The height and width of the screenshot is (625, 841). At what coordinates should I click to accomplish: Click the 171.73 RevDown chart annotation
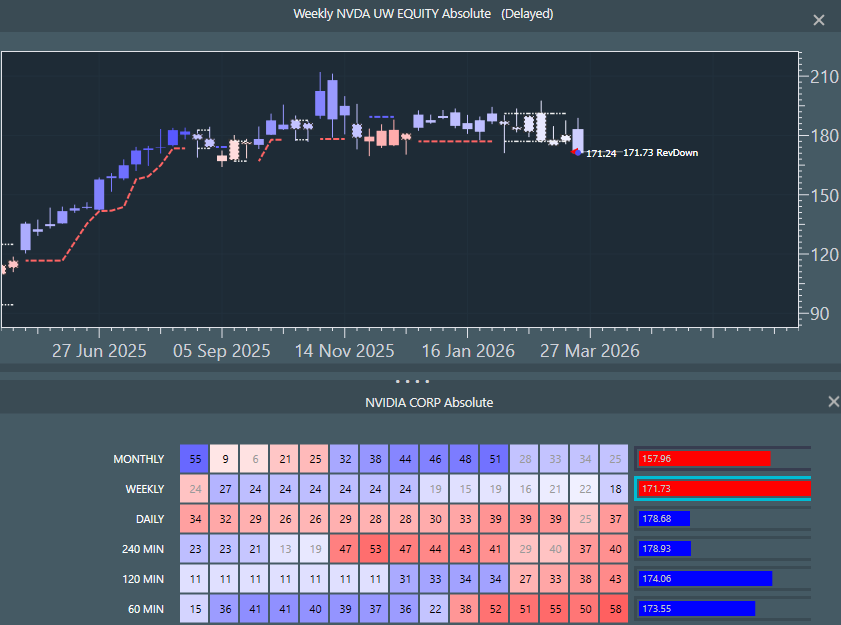[660, 153]
